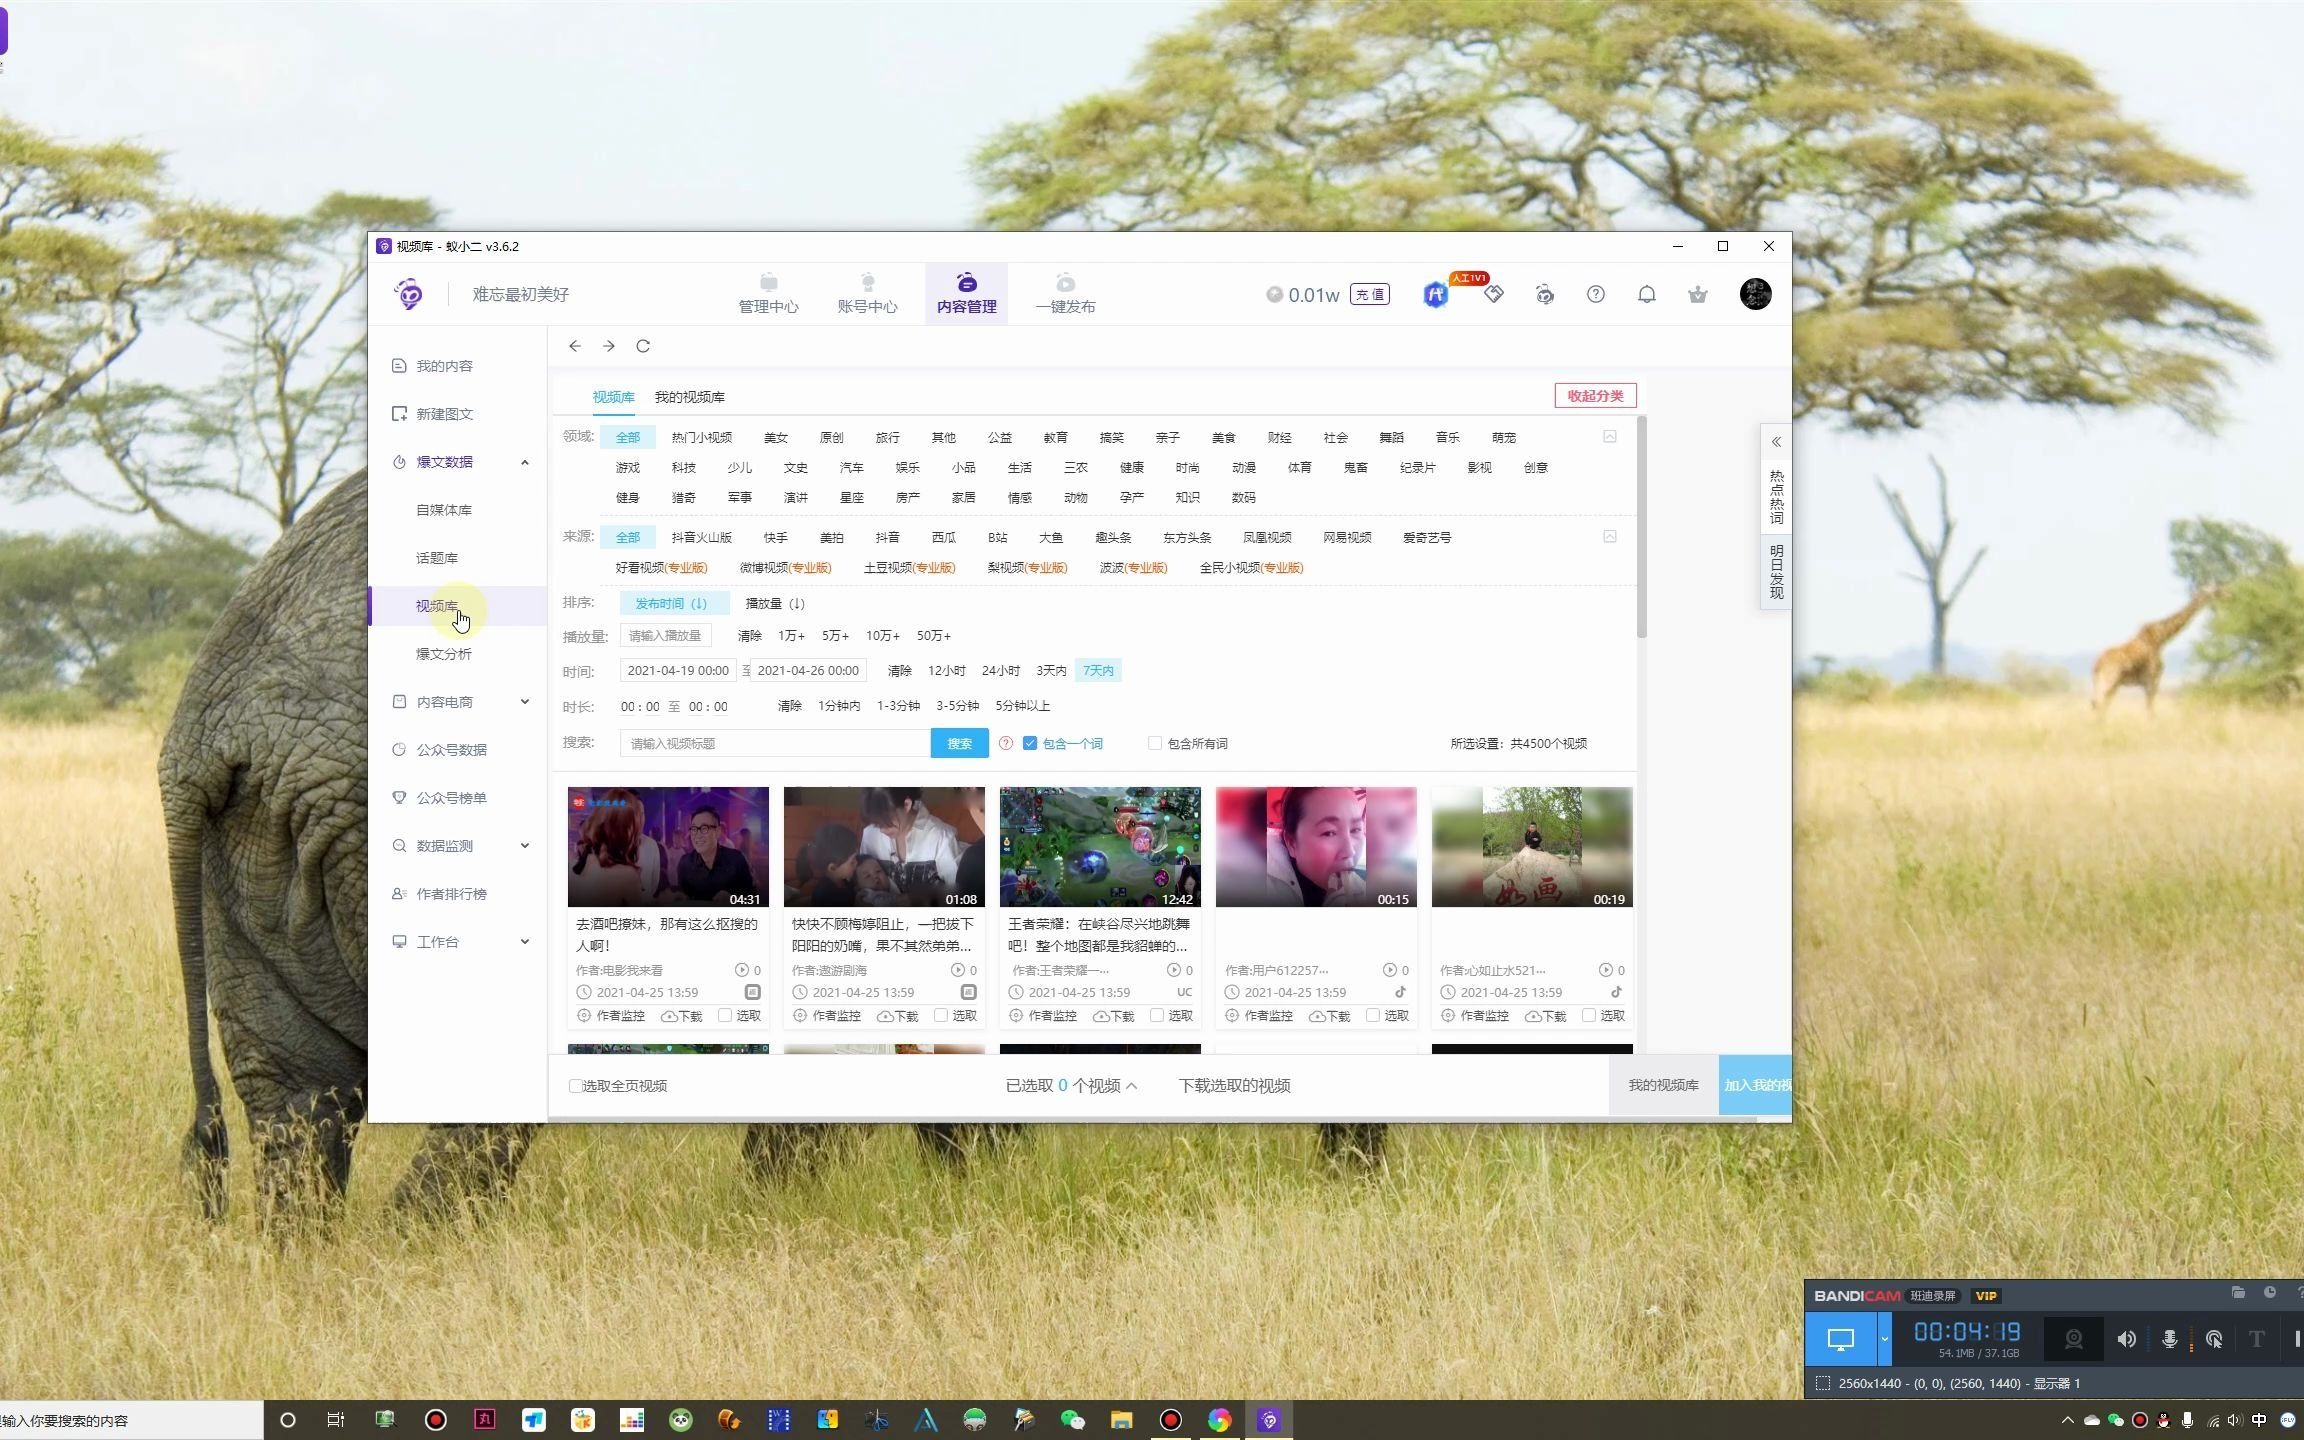
Task: Click the VIP crown icon
Action: (x=1697, y=294)
